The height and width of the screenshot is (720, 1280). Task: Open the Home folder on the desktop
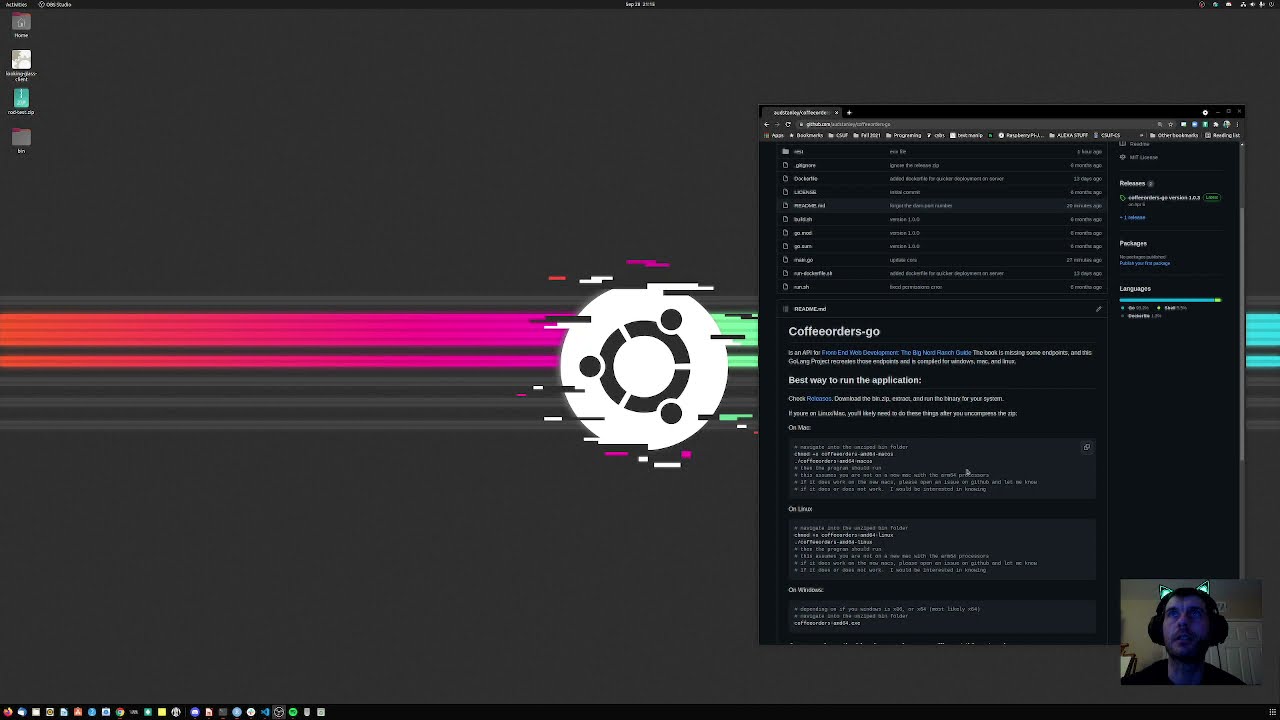21,26
